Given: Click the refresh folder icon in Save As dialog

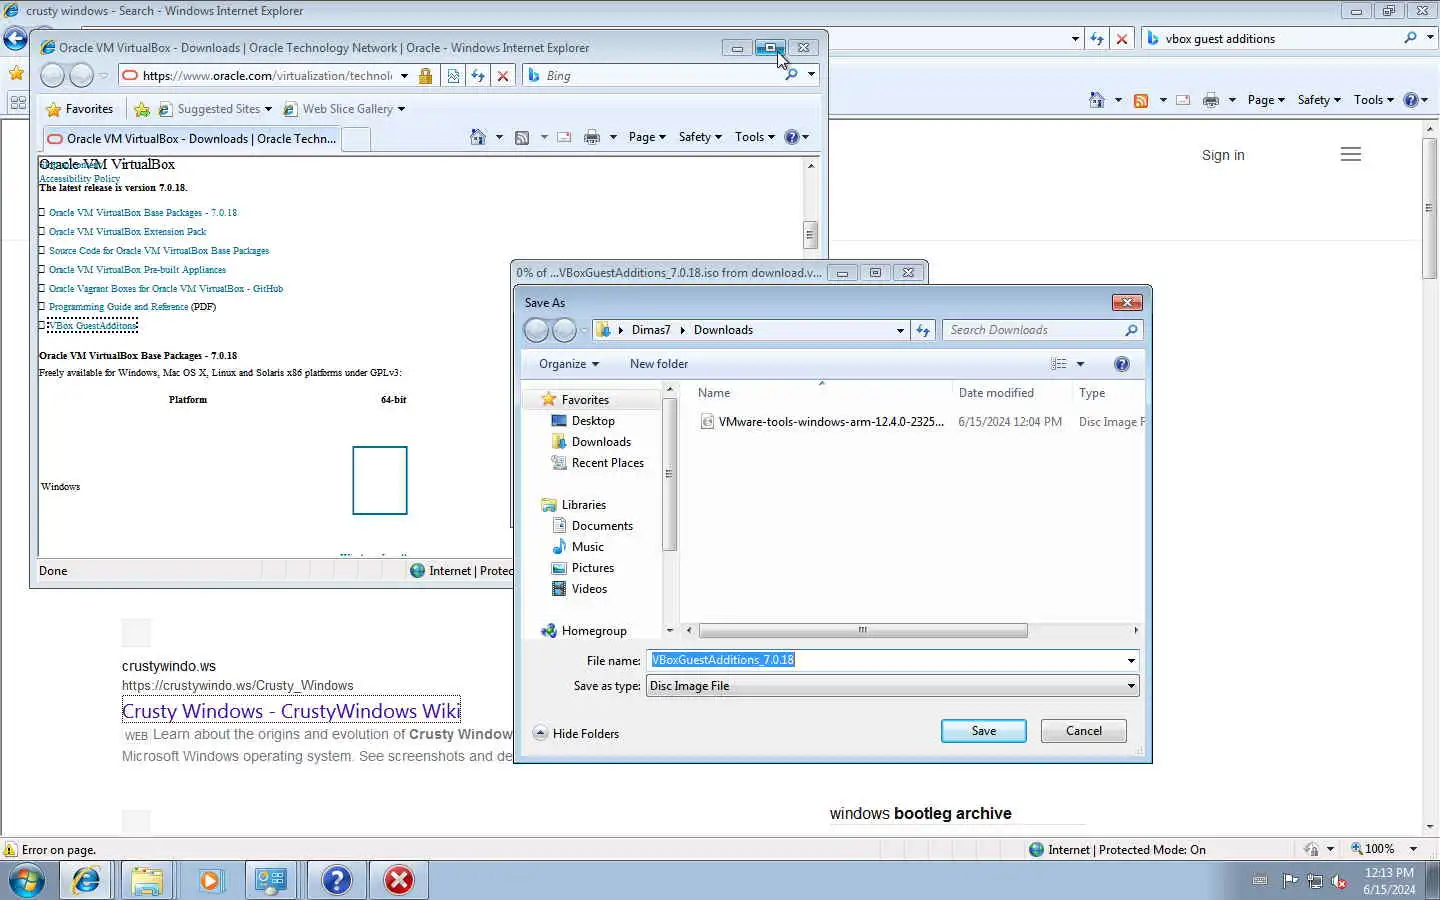Looking at the screenshot, I should tap(923, 330).
